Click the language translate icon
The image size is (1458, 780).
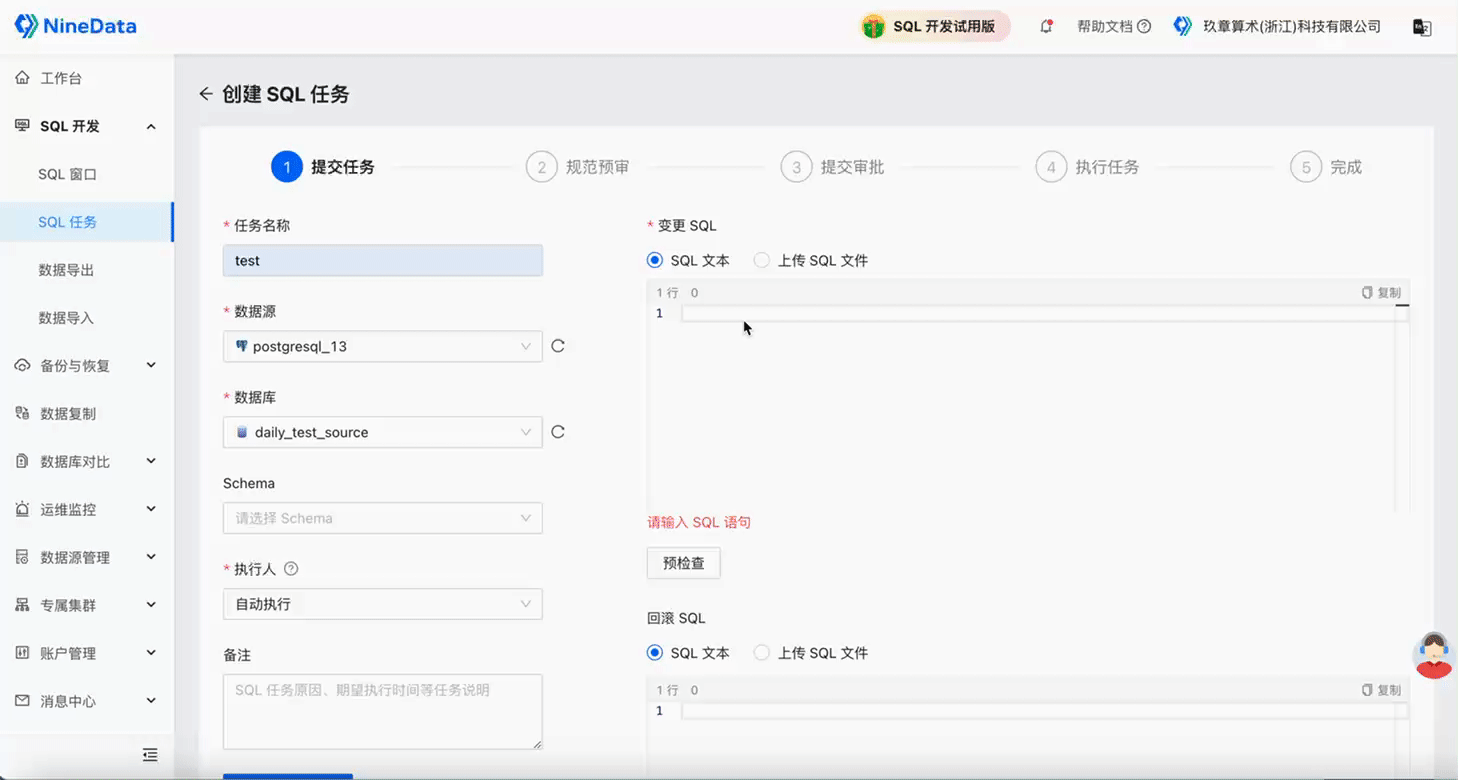(x=1421, y=27)
